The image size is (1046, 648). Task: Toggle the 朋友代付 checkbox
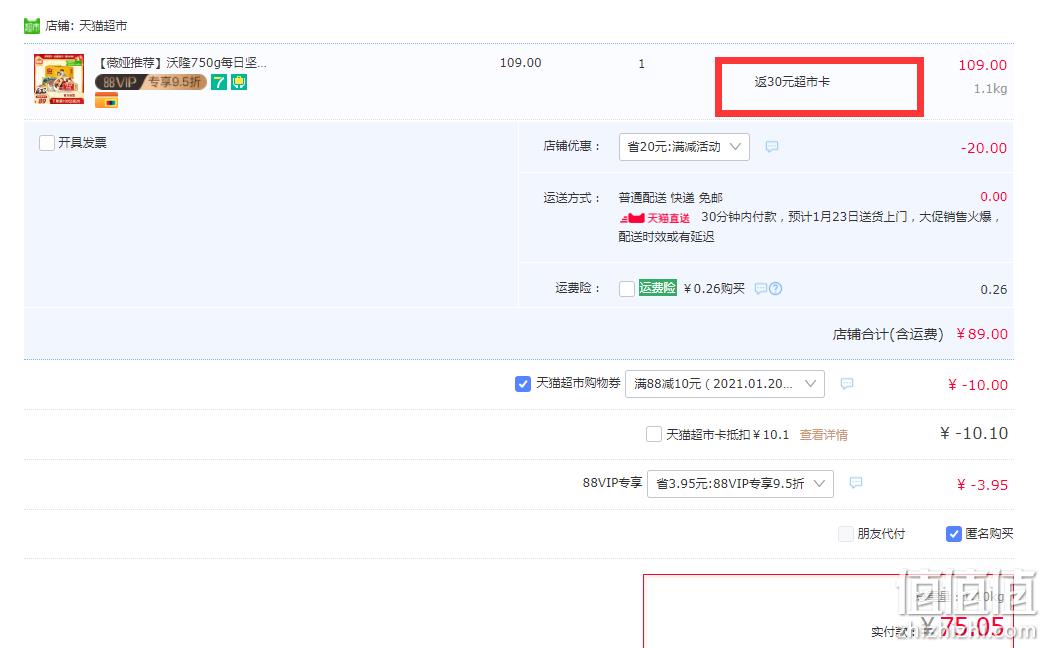pyautogui.click(x=845, y=534)
